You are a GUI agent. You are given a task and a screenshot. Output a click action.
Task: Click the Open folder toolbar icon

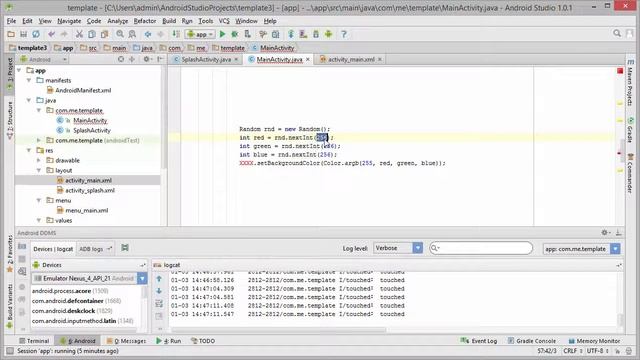click(x=11, y=34)
